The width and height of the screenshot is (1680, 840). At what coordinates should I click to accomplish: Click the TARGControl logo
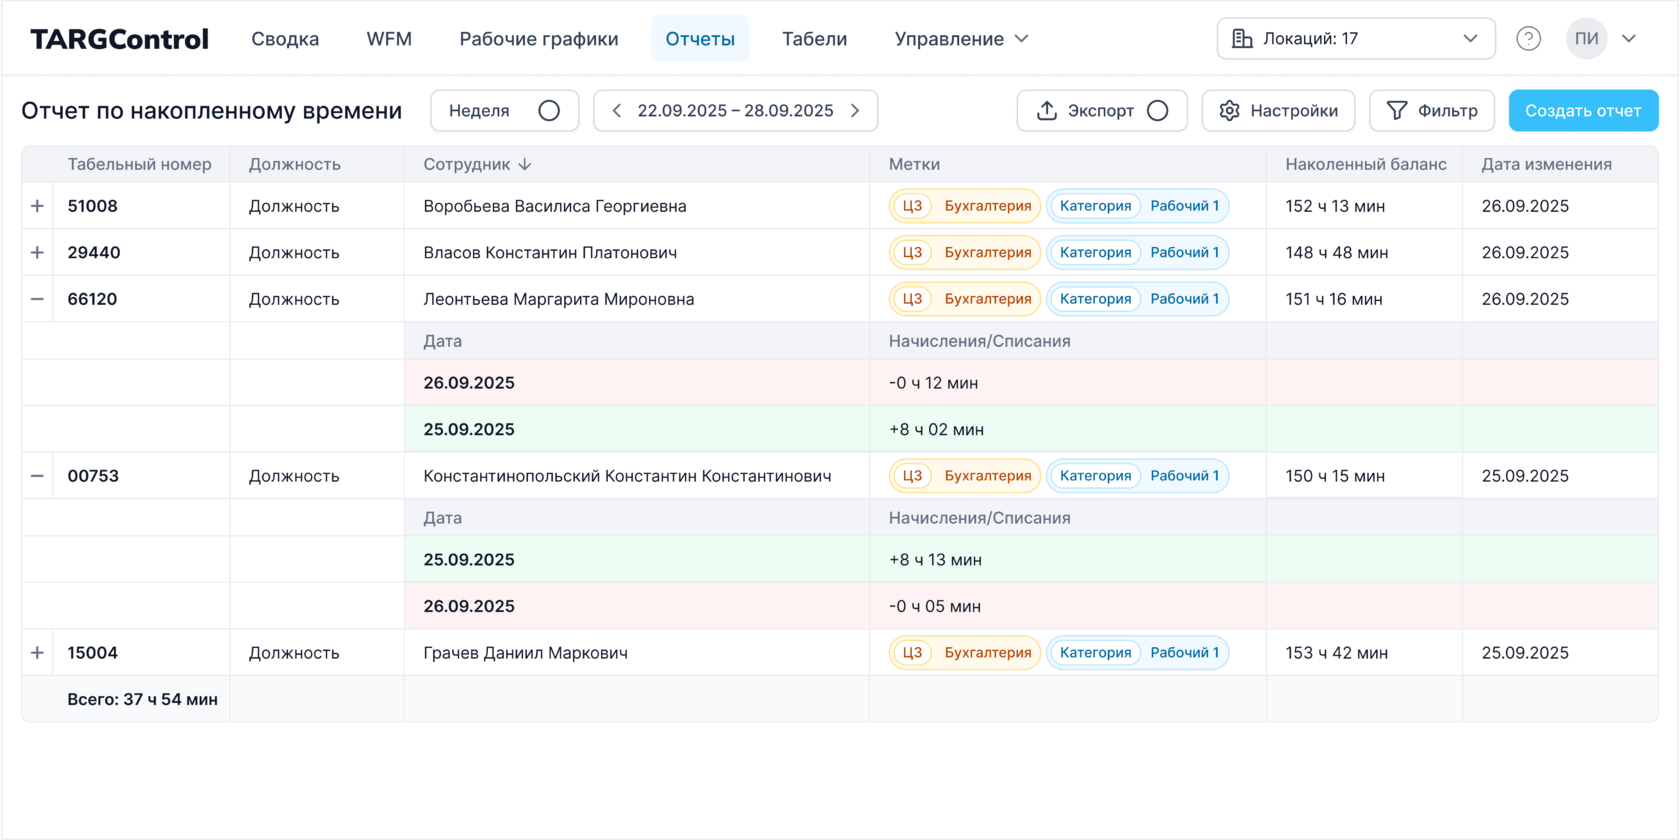119,39
